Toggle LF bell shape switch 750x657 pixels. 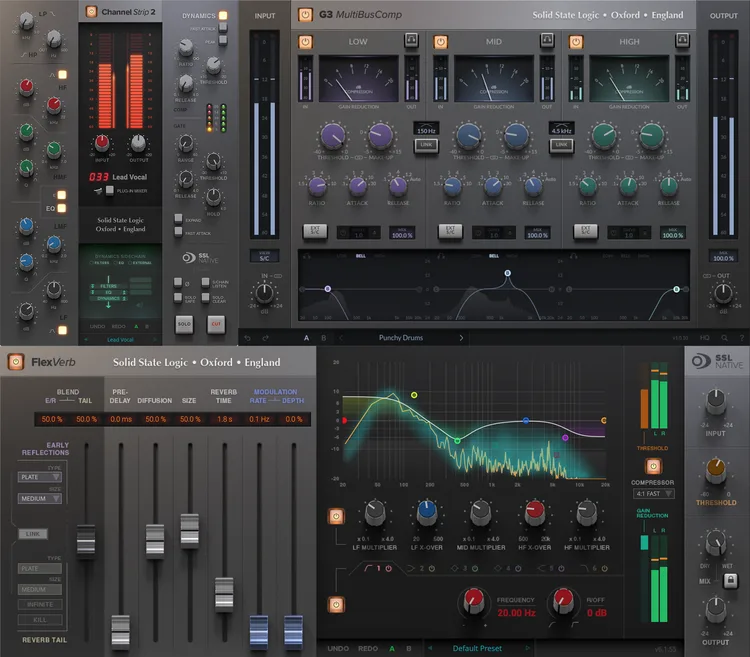coord(62,330)
